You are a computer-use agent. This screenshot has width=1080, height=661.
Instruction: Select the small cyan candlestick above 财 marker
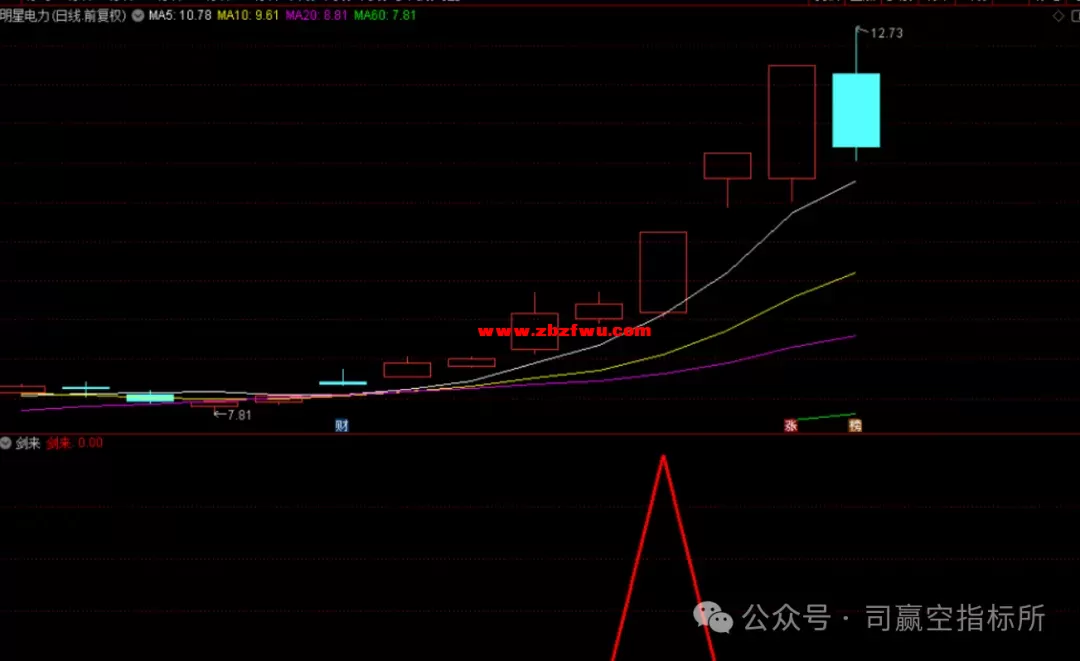(x=343, y=382)
